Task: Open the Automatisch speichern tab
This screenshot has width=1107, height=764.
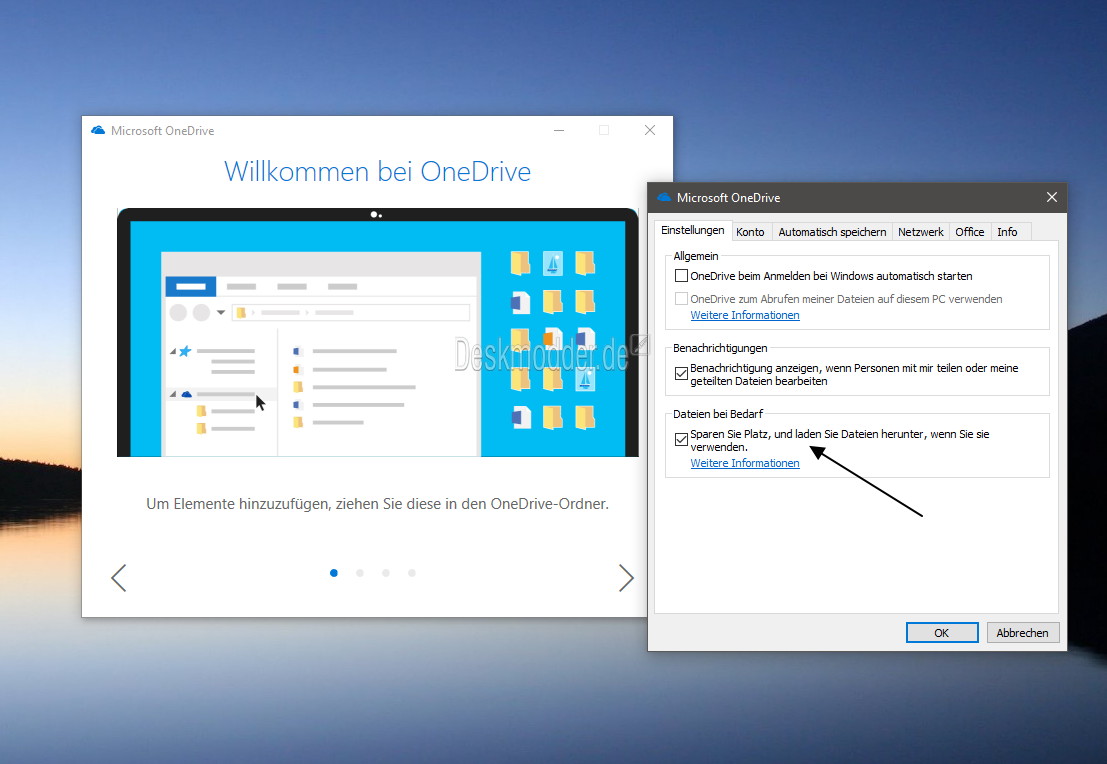Action: 832,232
